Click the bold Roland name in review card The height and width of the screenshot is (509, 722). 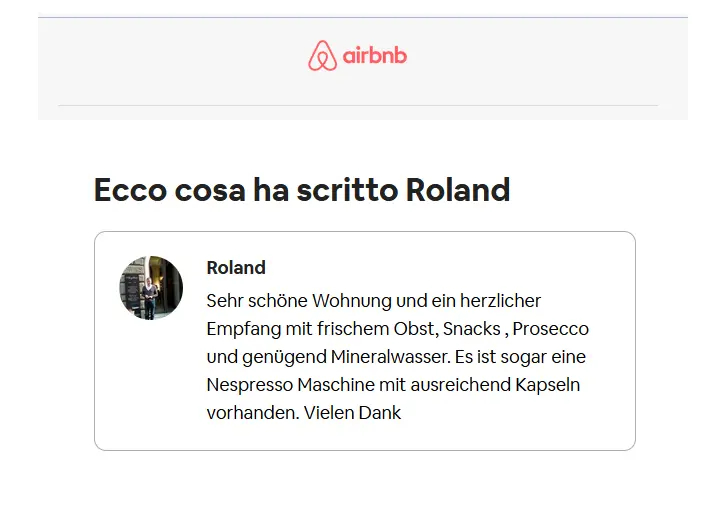pos(236,268)
